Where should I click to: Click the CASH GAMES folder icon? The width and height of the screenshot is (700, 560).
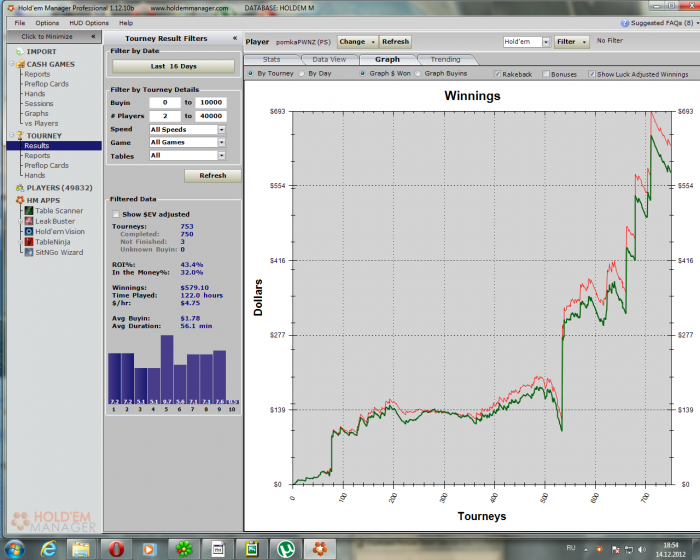(20, 64)
